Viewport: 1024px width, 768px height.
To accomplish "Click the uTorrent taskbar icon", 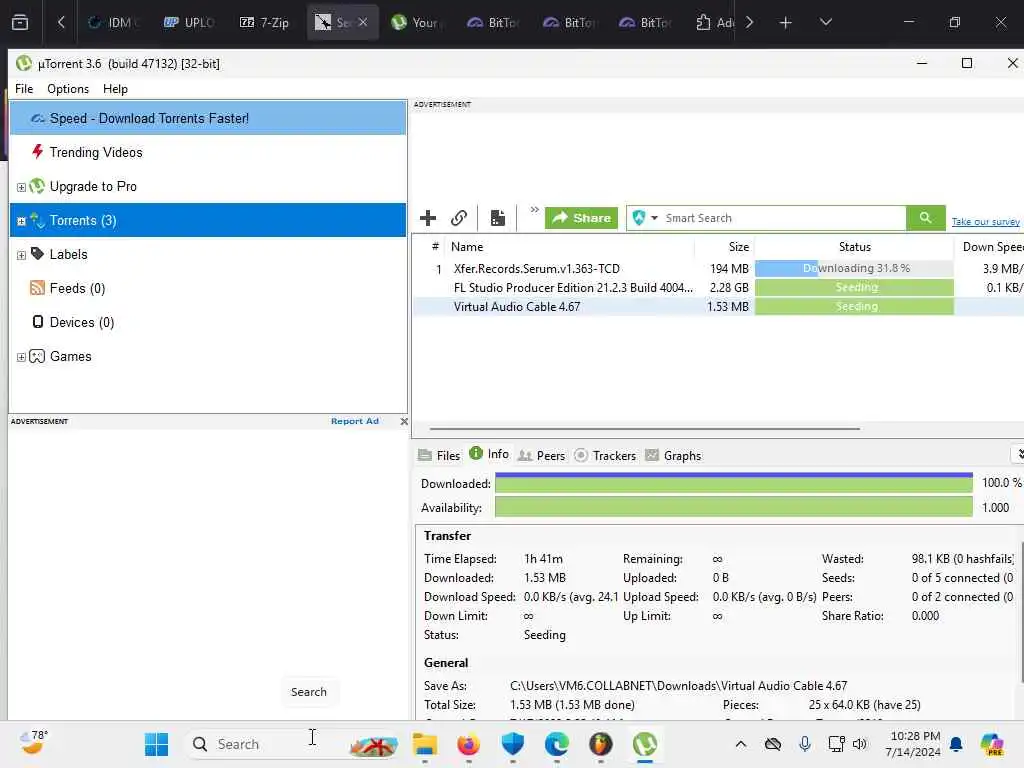I will (645, 744).
